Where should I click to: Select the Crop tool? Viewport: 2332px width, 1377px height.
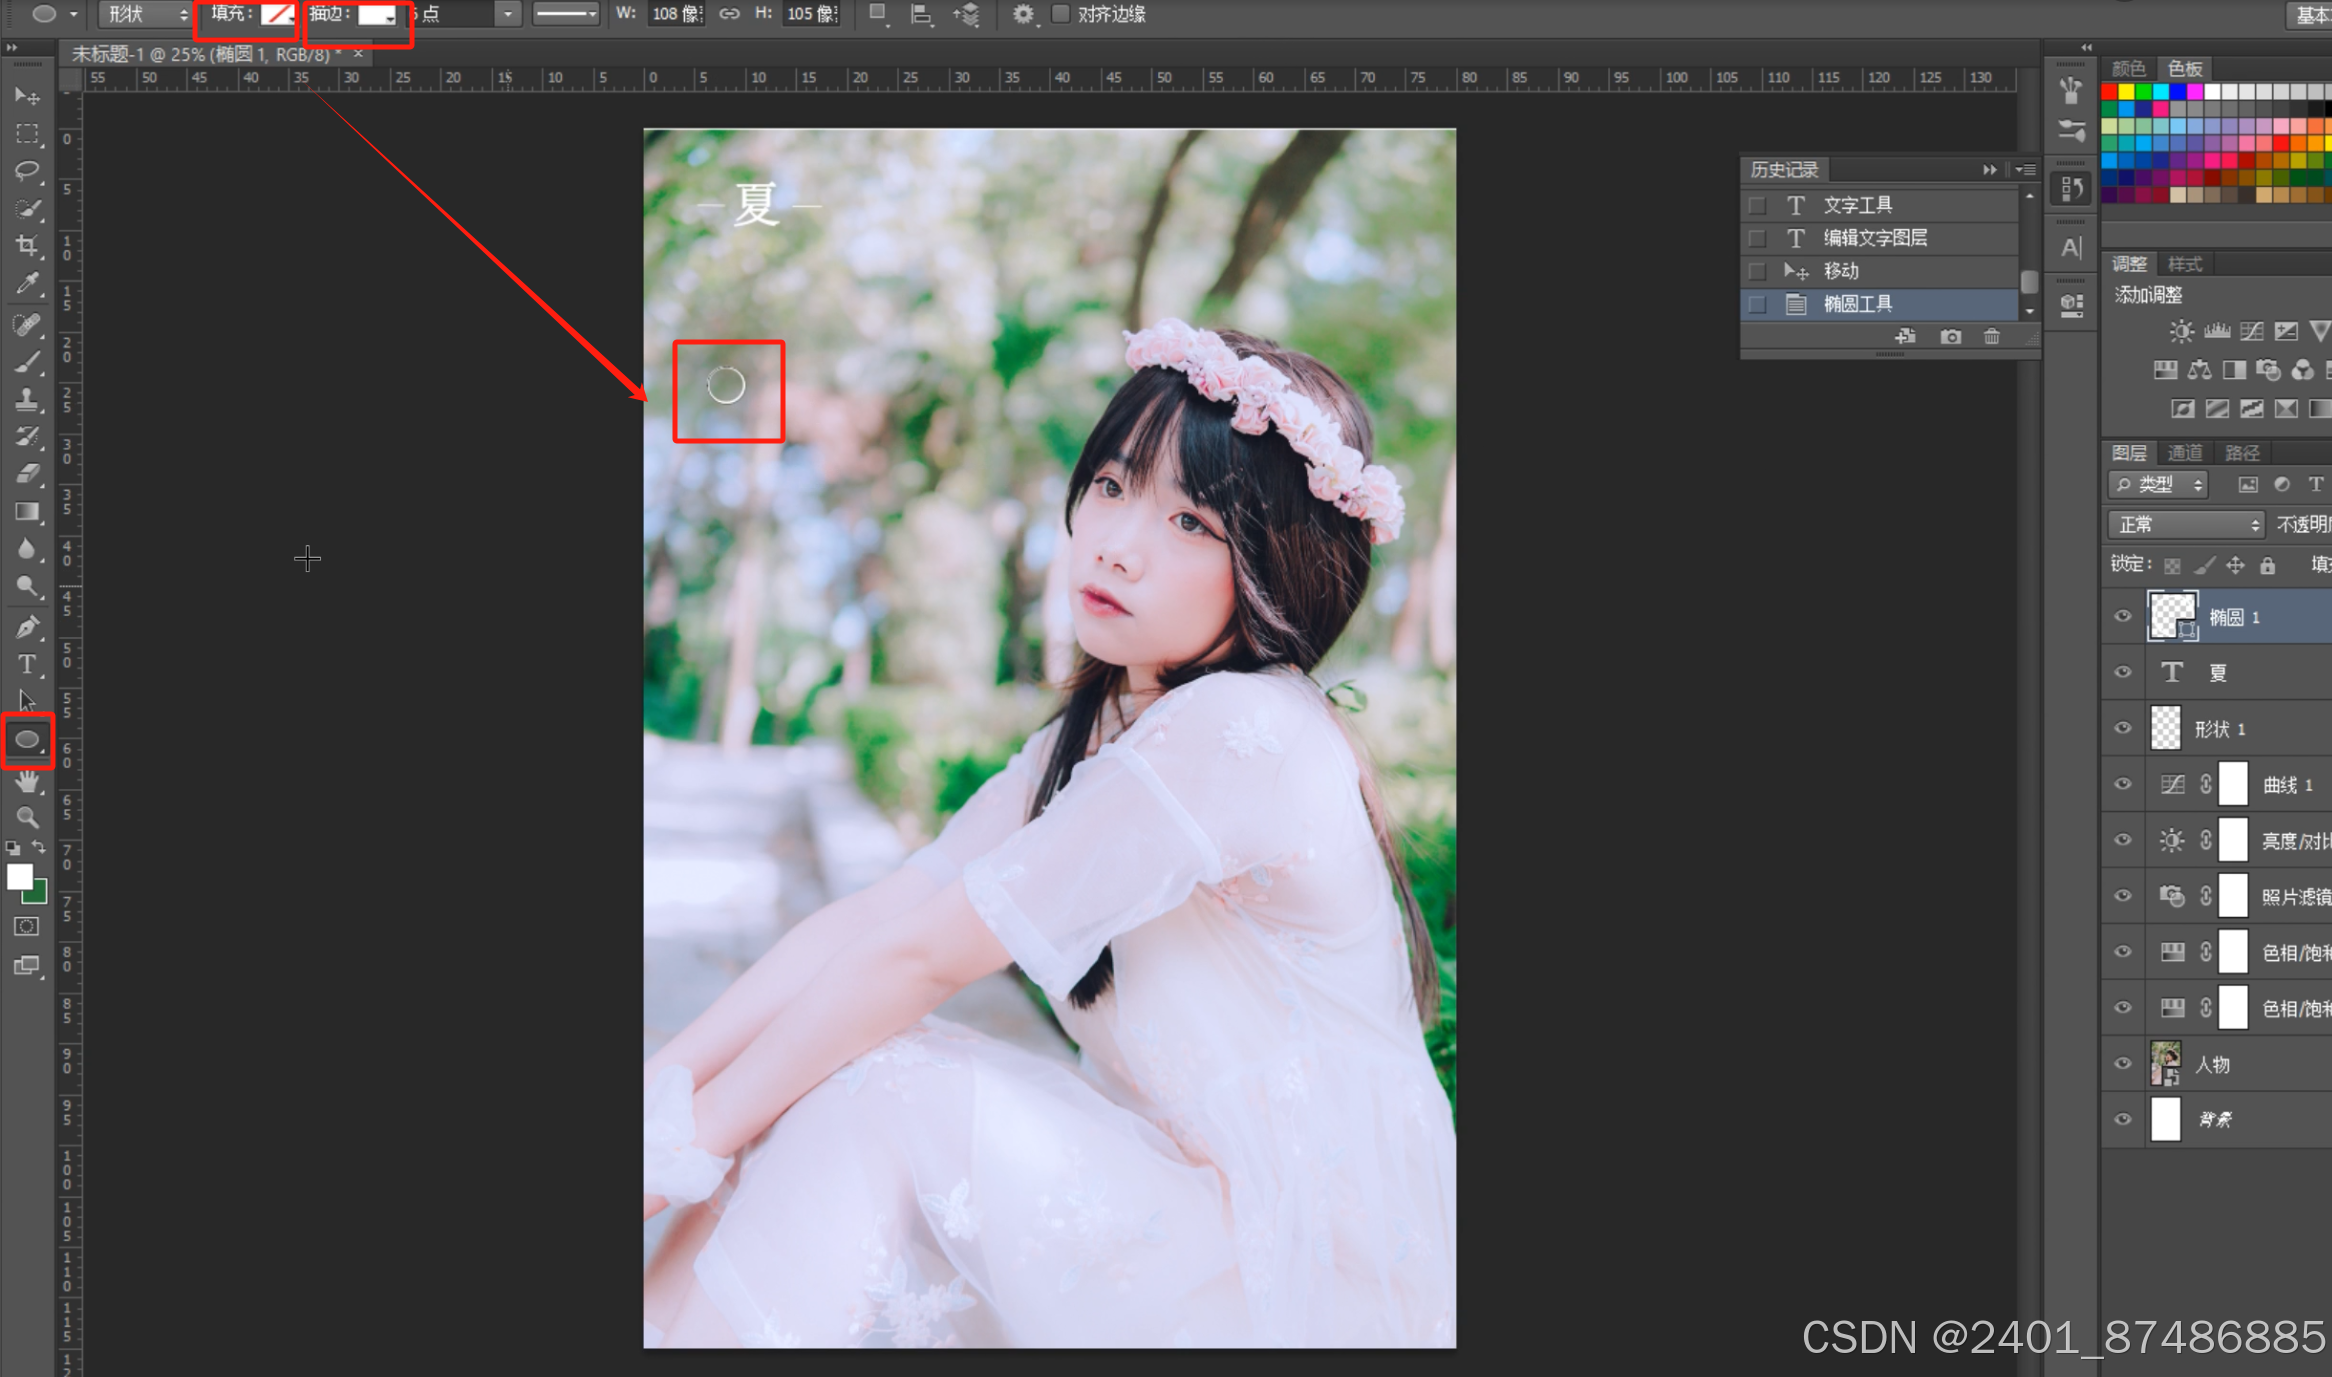pyautogui.click(x=27, y=245)
